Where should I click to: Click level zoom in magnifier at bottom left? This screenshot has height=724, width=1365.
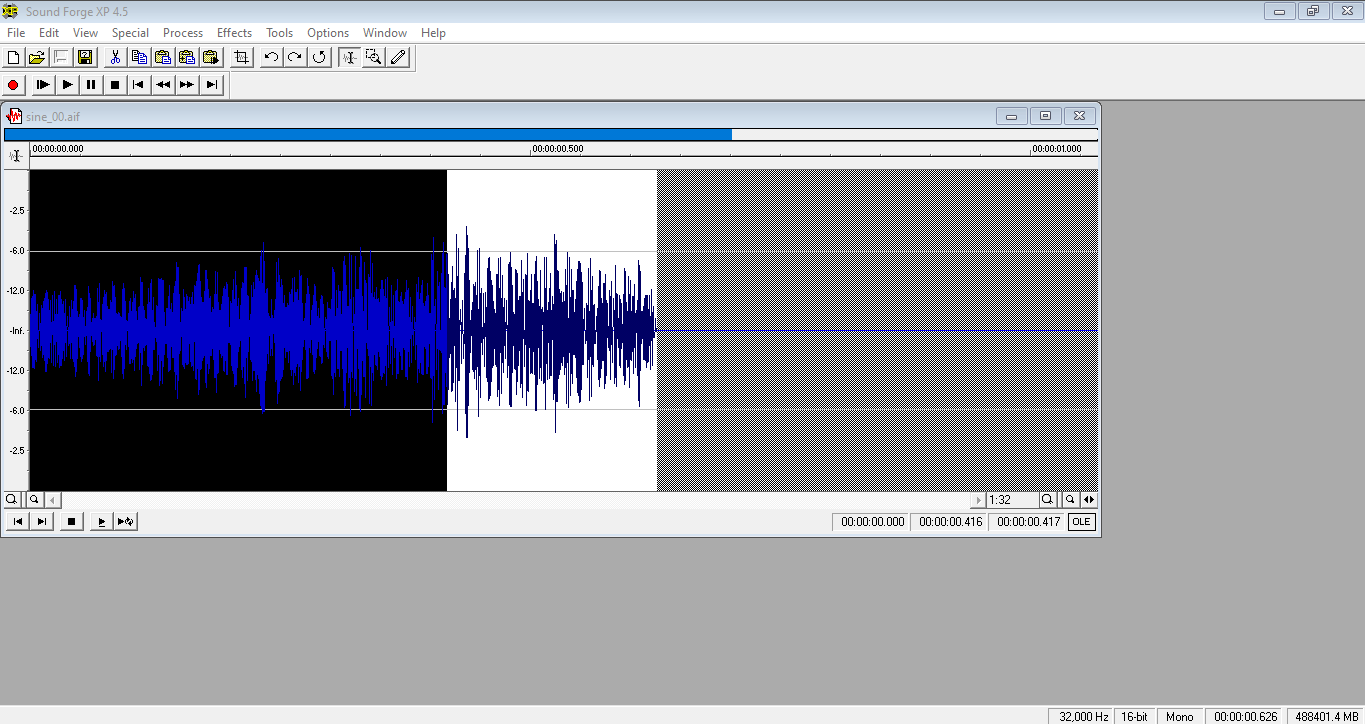click(x=12, y=499)
